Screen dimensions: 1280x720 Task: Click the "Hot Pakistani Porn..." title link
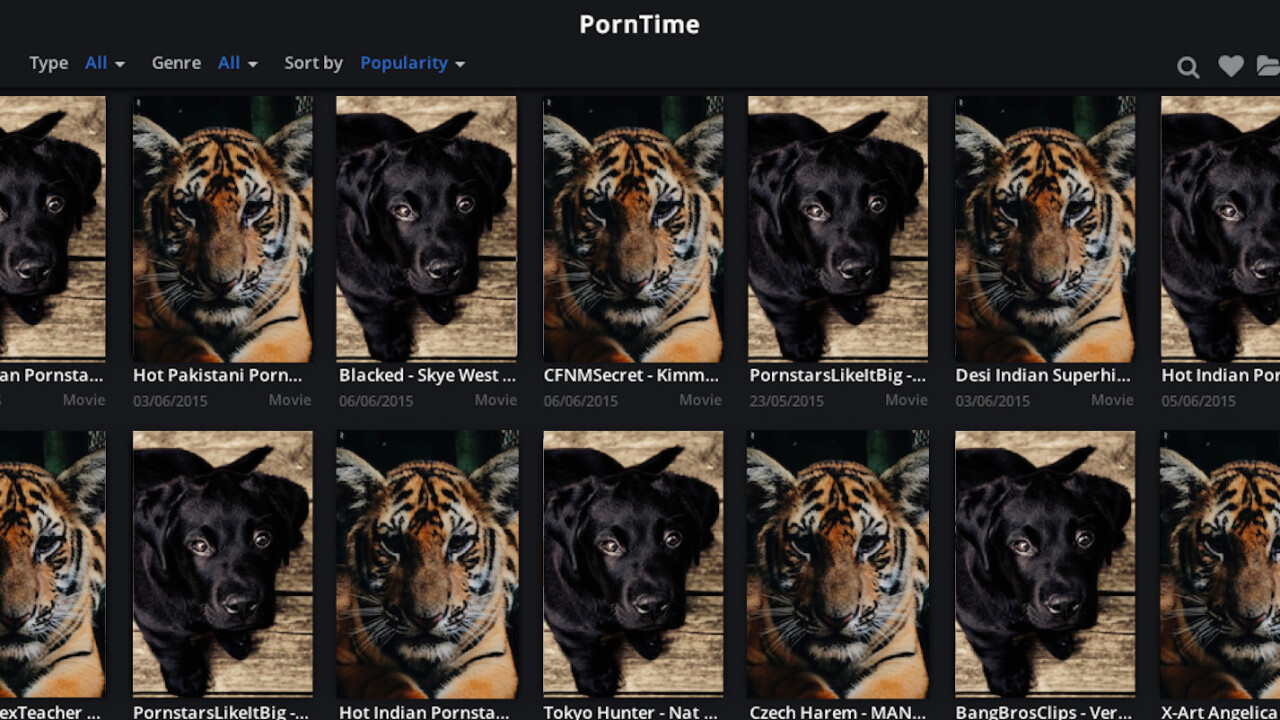click(218, 376)
